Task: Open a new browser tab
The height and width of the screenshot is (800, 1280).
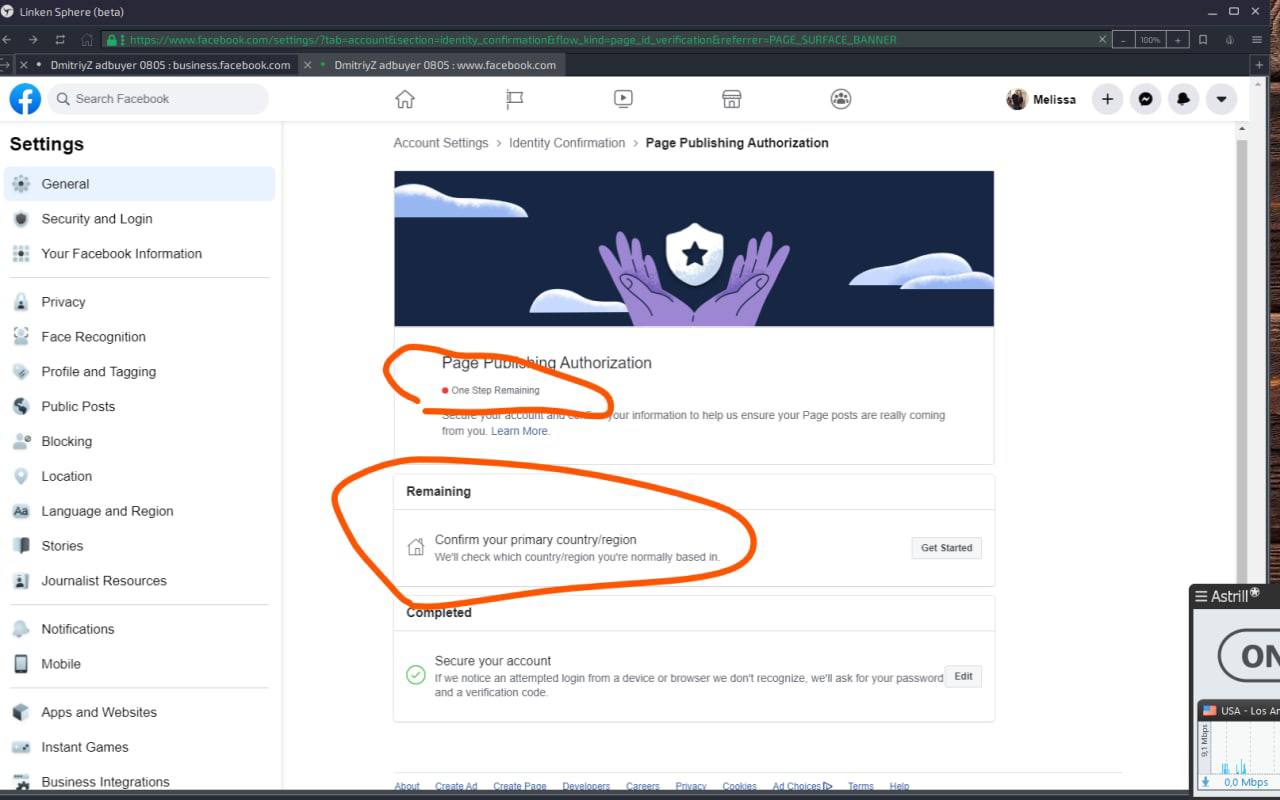Action: 1259,65
